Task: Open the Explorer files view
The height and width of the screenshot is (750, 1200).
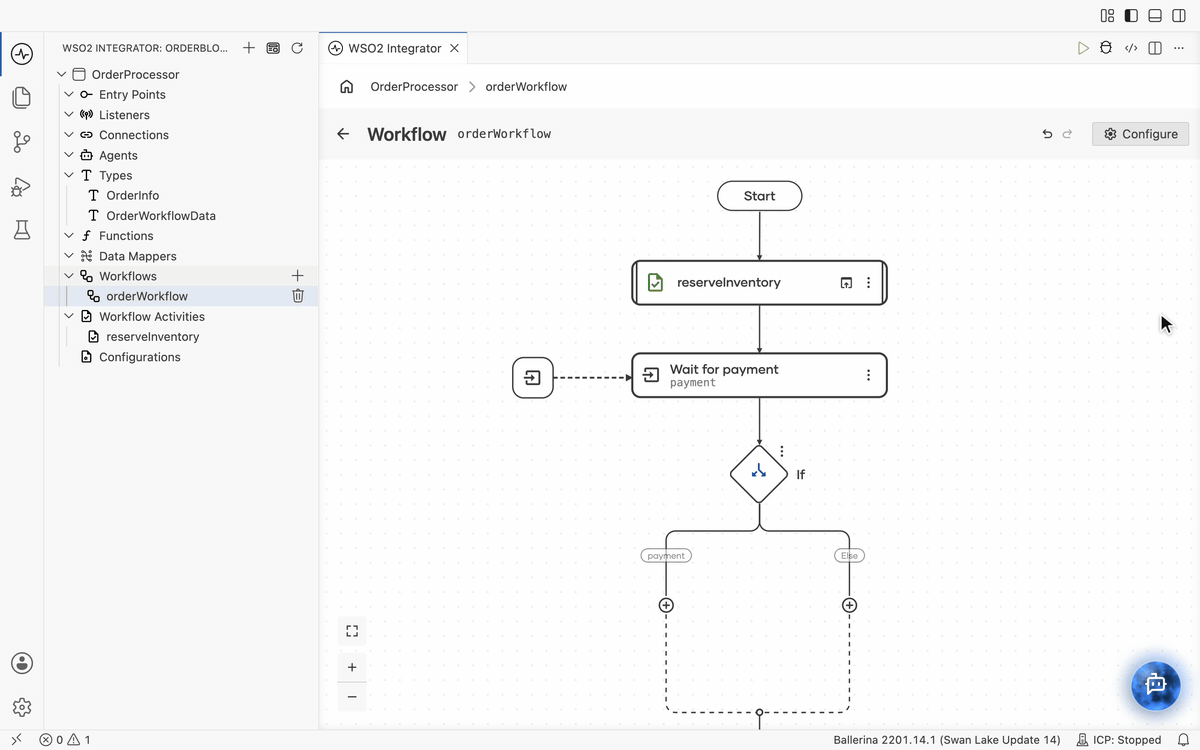Action: 22,97
